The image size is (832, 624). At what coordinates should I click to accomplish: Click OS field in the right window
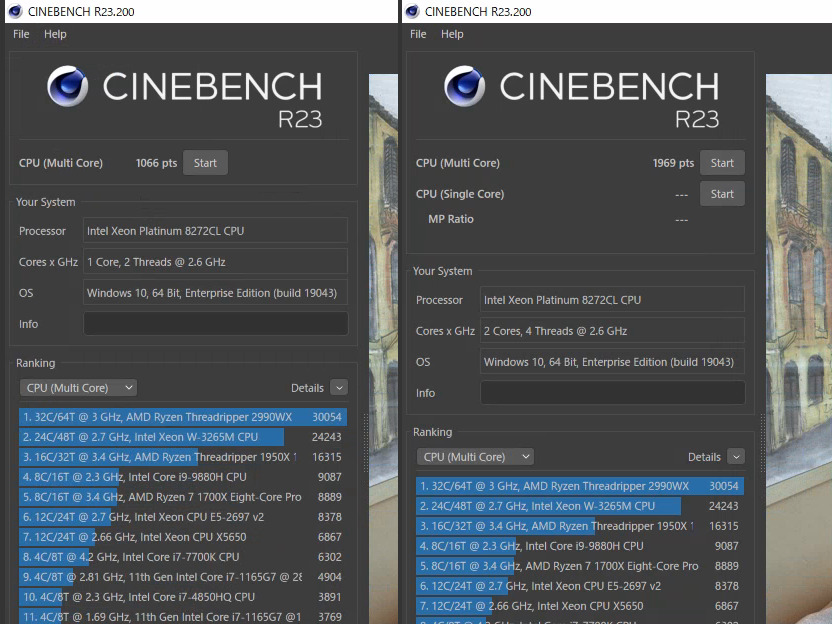click(x=612, y=362)
